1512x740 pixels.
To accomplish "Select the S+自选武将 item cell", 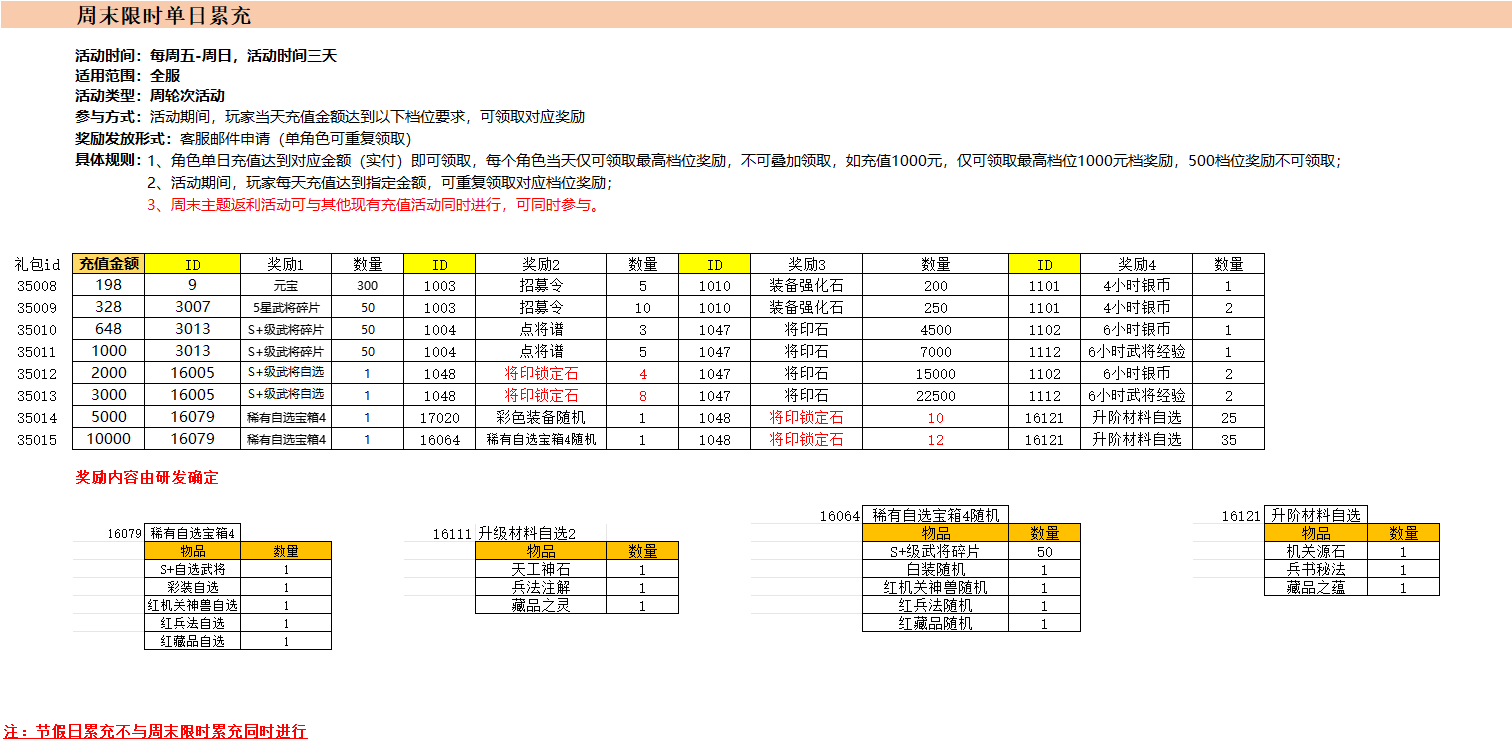I will [x=193, y=569].
